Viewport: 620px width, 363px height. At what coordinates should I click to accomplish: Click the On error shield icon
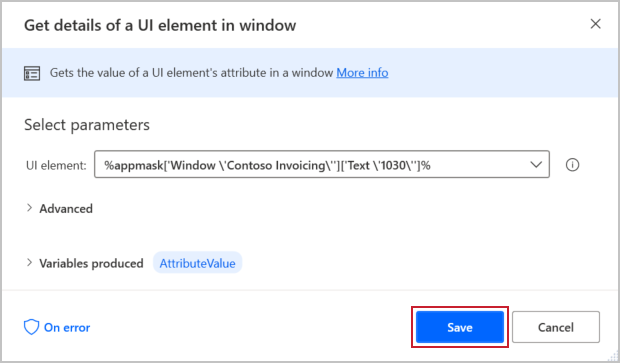(31, 327)
